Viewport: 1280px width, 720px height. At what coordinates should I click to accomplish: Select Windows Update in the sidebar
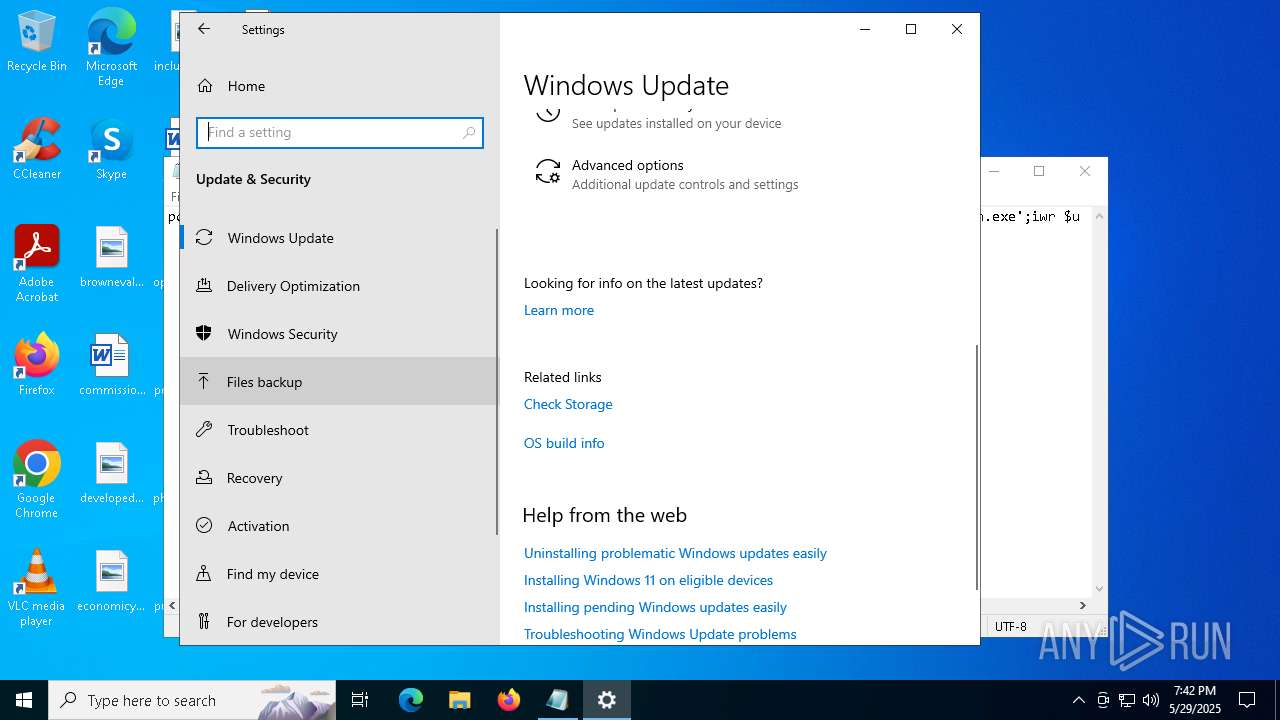point(339,238)
